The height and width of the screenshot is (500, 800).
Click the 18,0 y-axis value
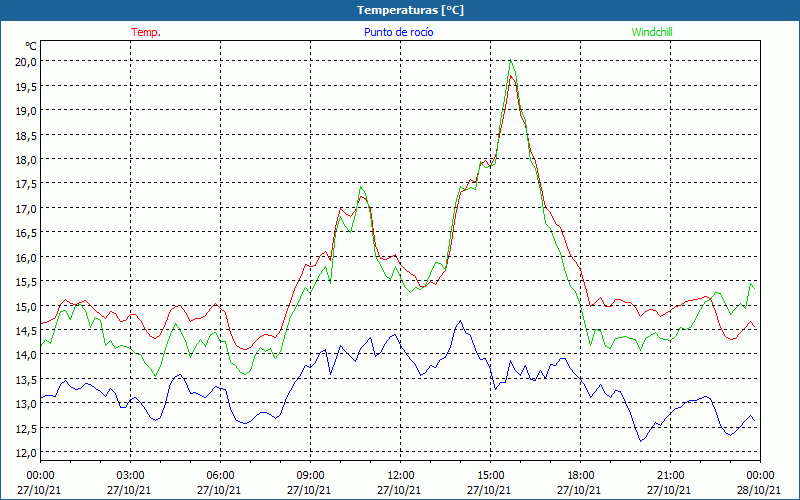click(27, 160)
